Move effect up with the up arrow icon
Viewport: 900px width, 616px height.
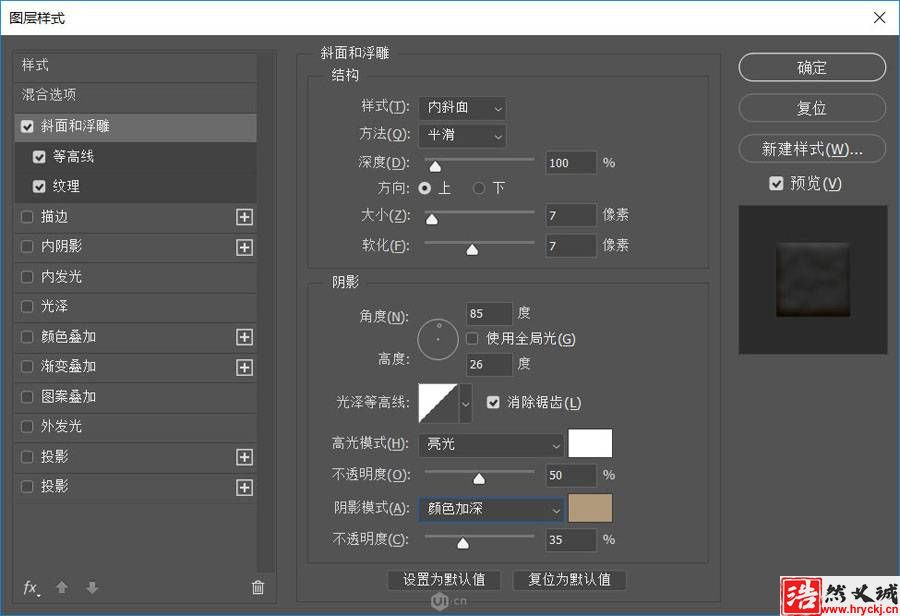[x=62, y=587]
